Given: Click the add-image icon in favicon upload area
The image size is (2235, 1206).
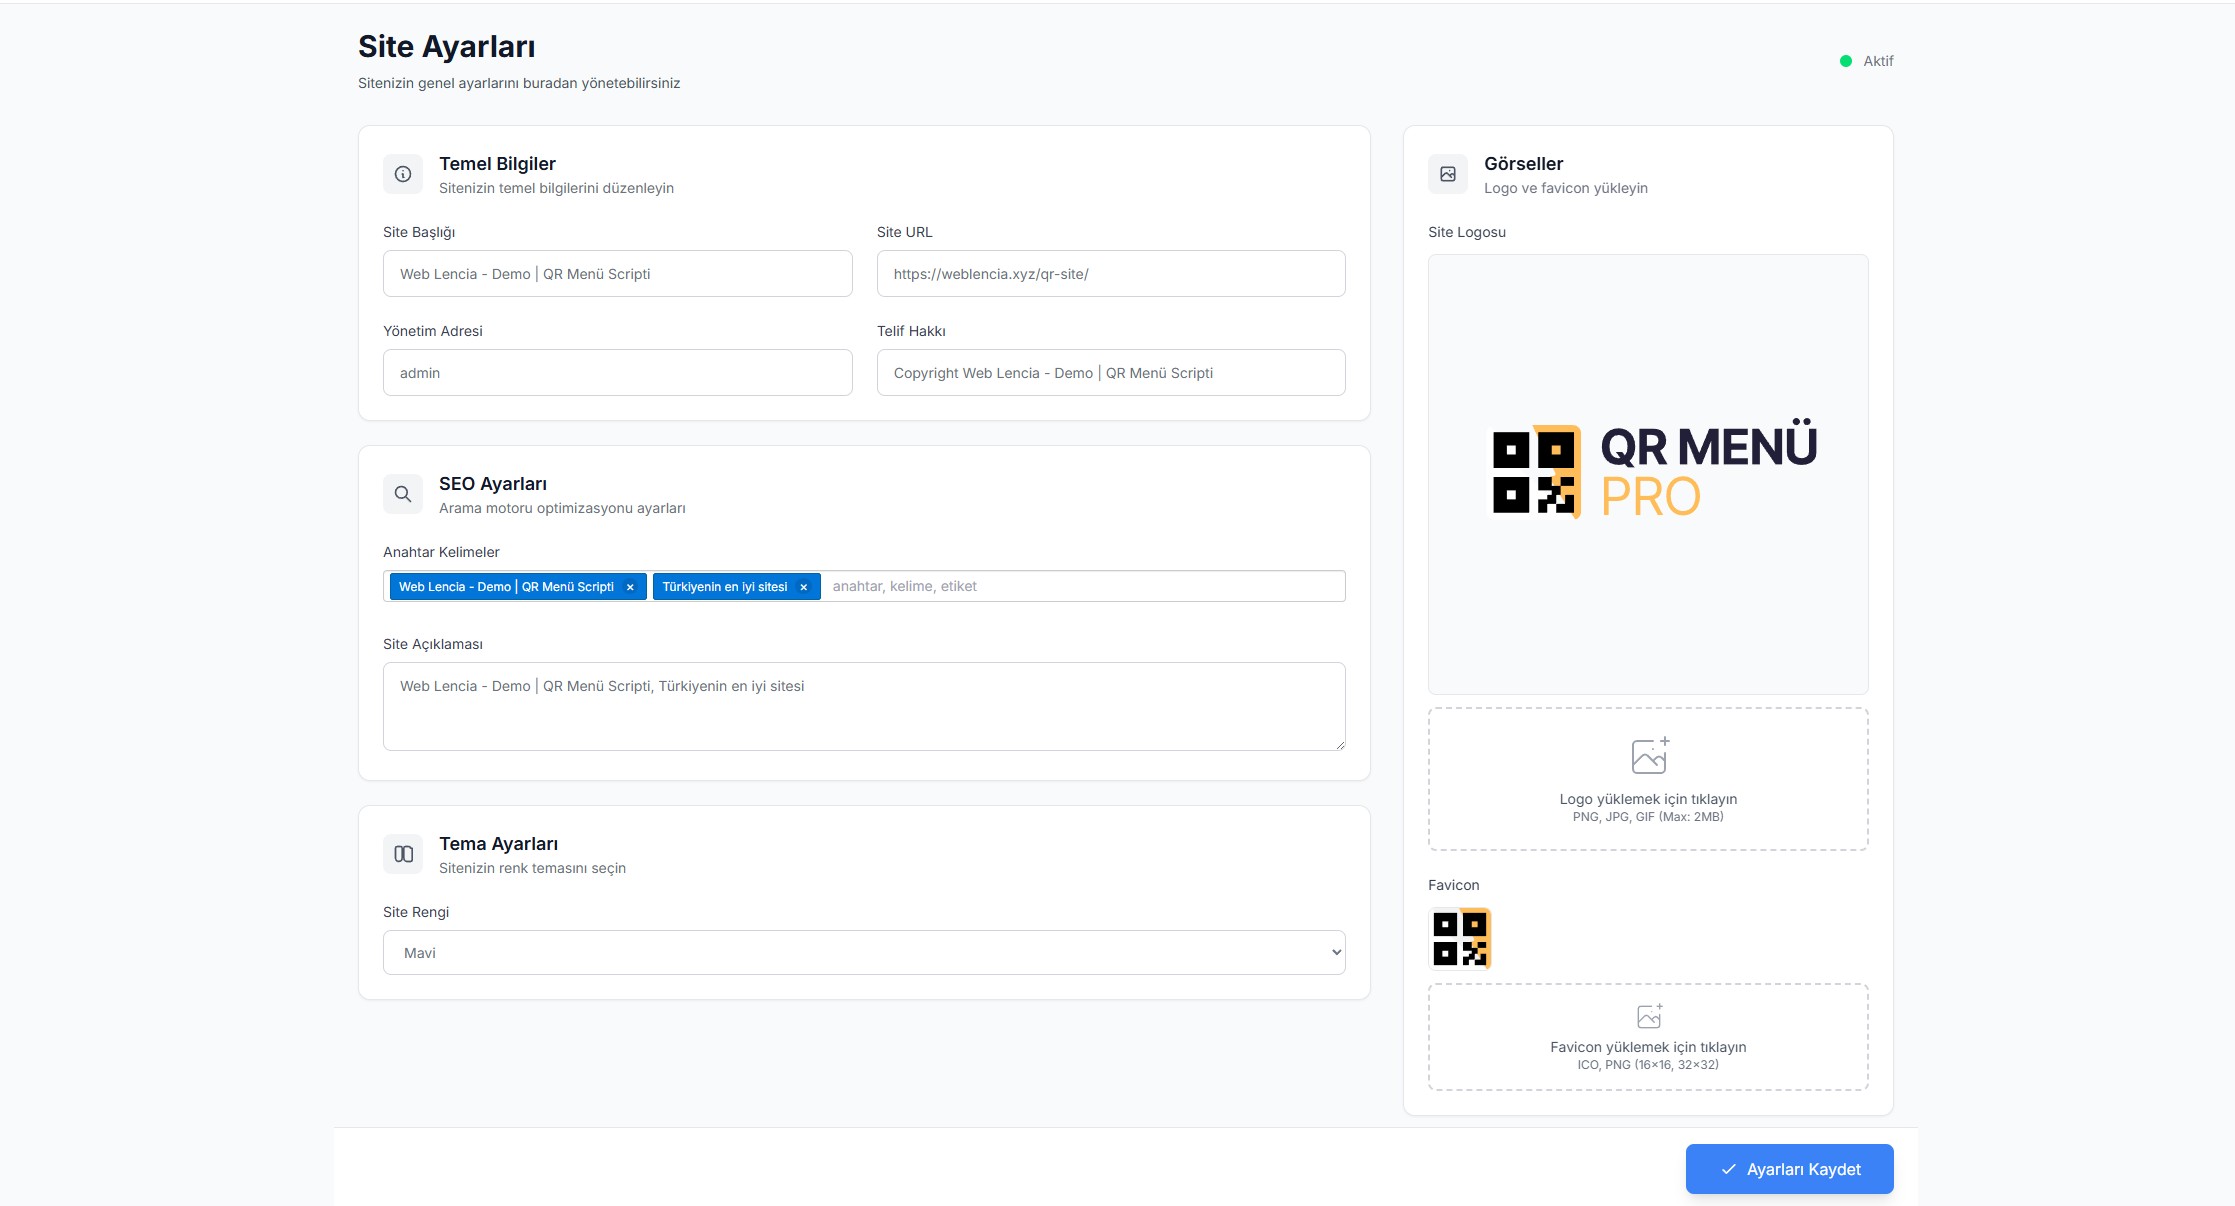Looking at the screenshot, I should tap(1649, 1017).
